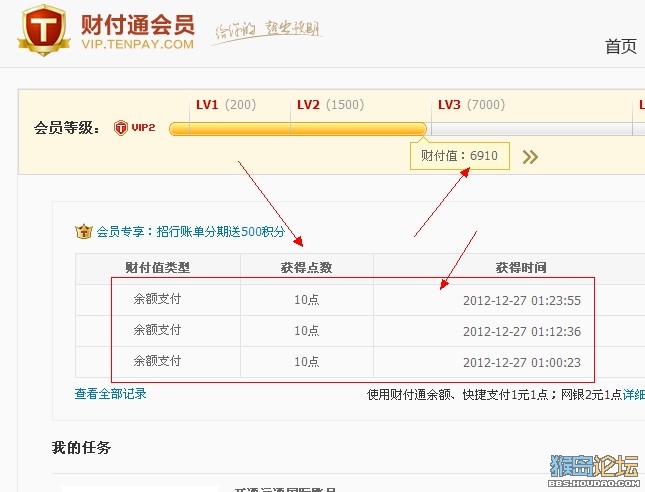Open the 招行账单分期送500积分 promotion link
The image size is (645, 492).
coord(221,232)
